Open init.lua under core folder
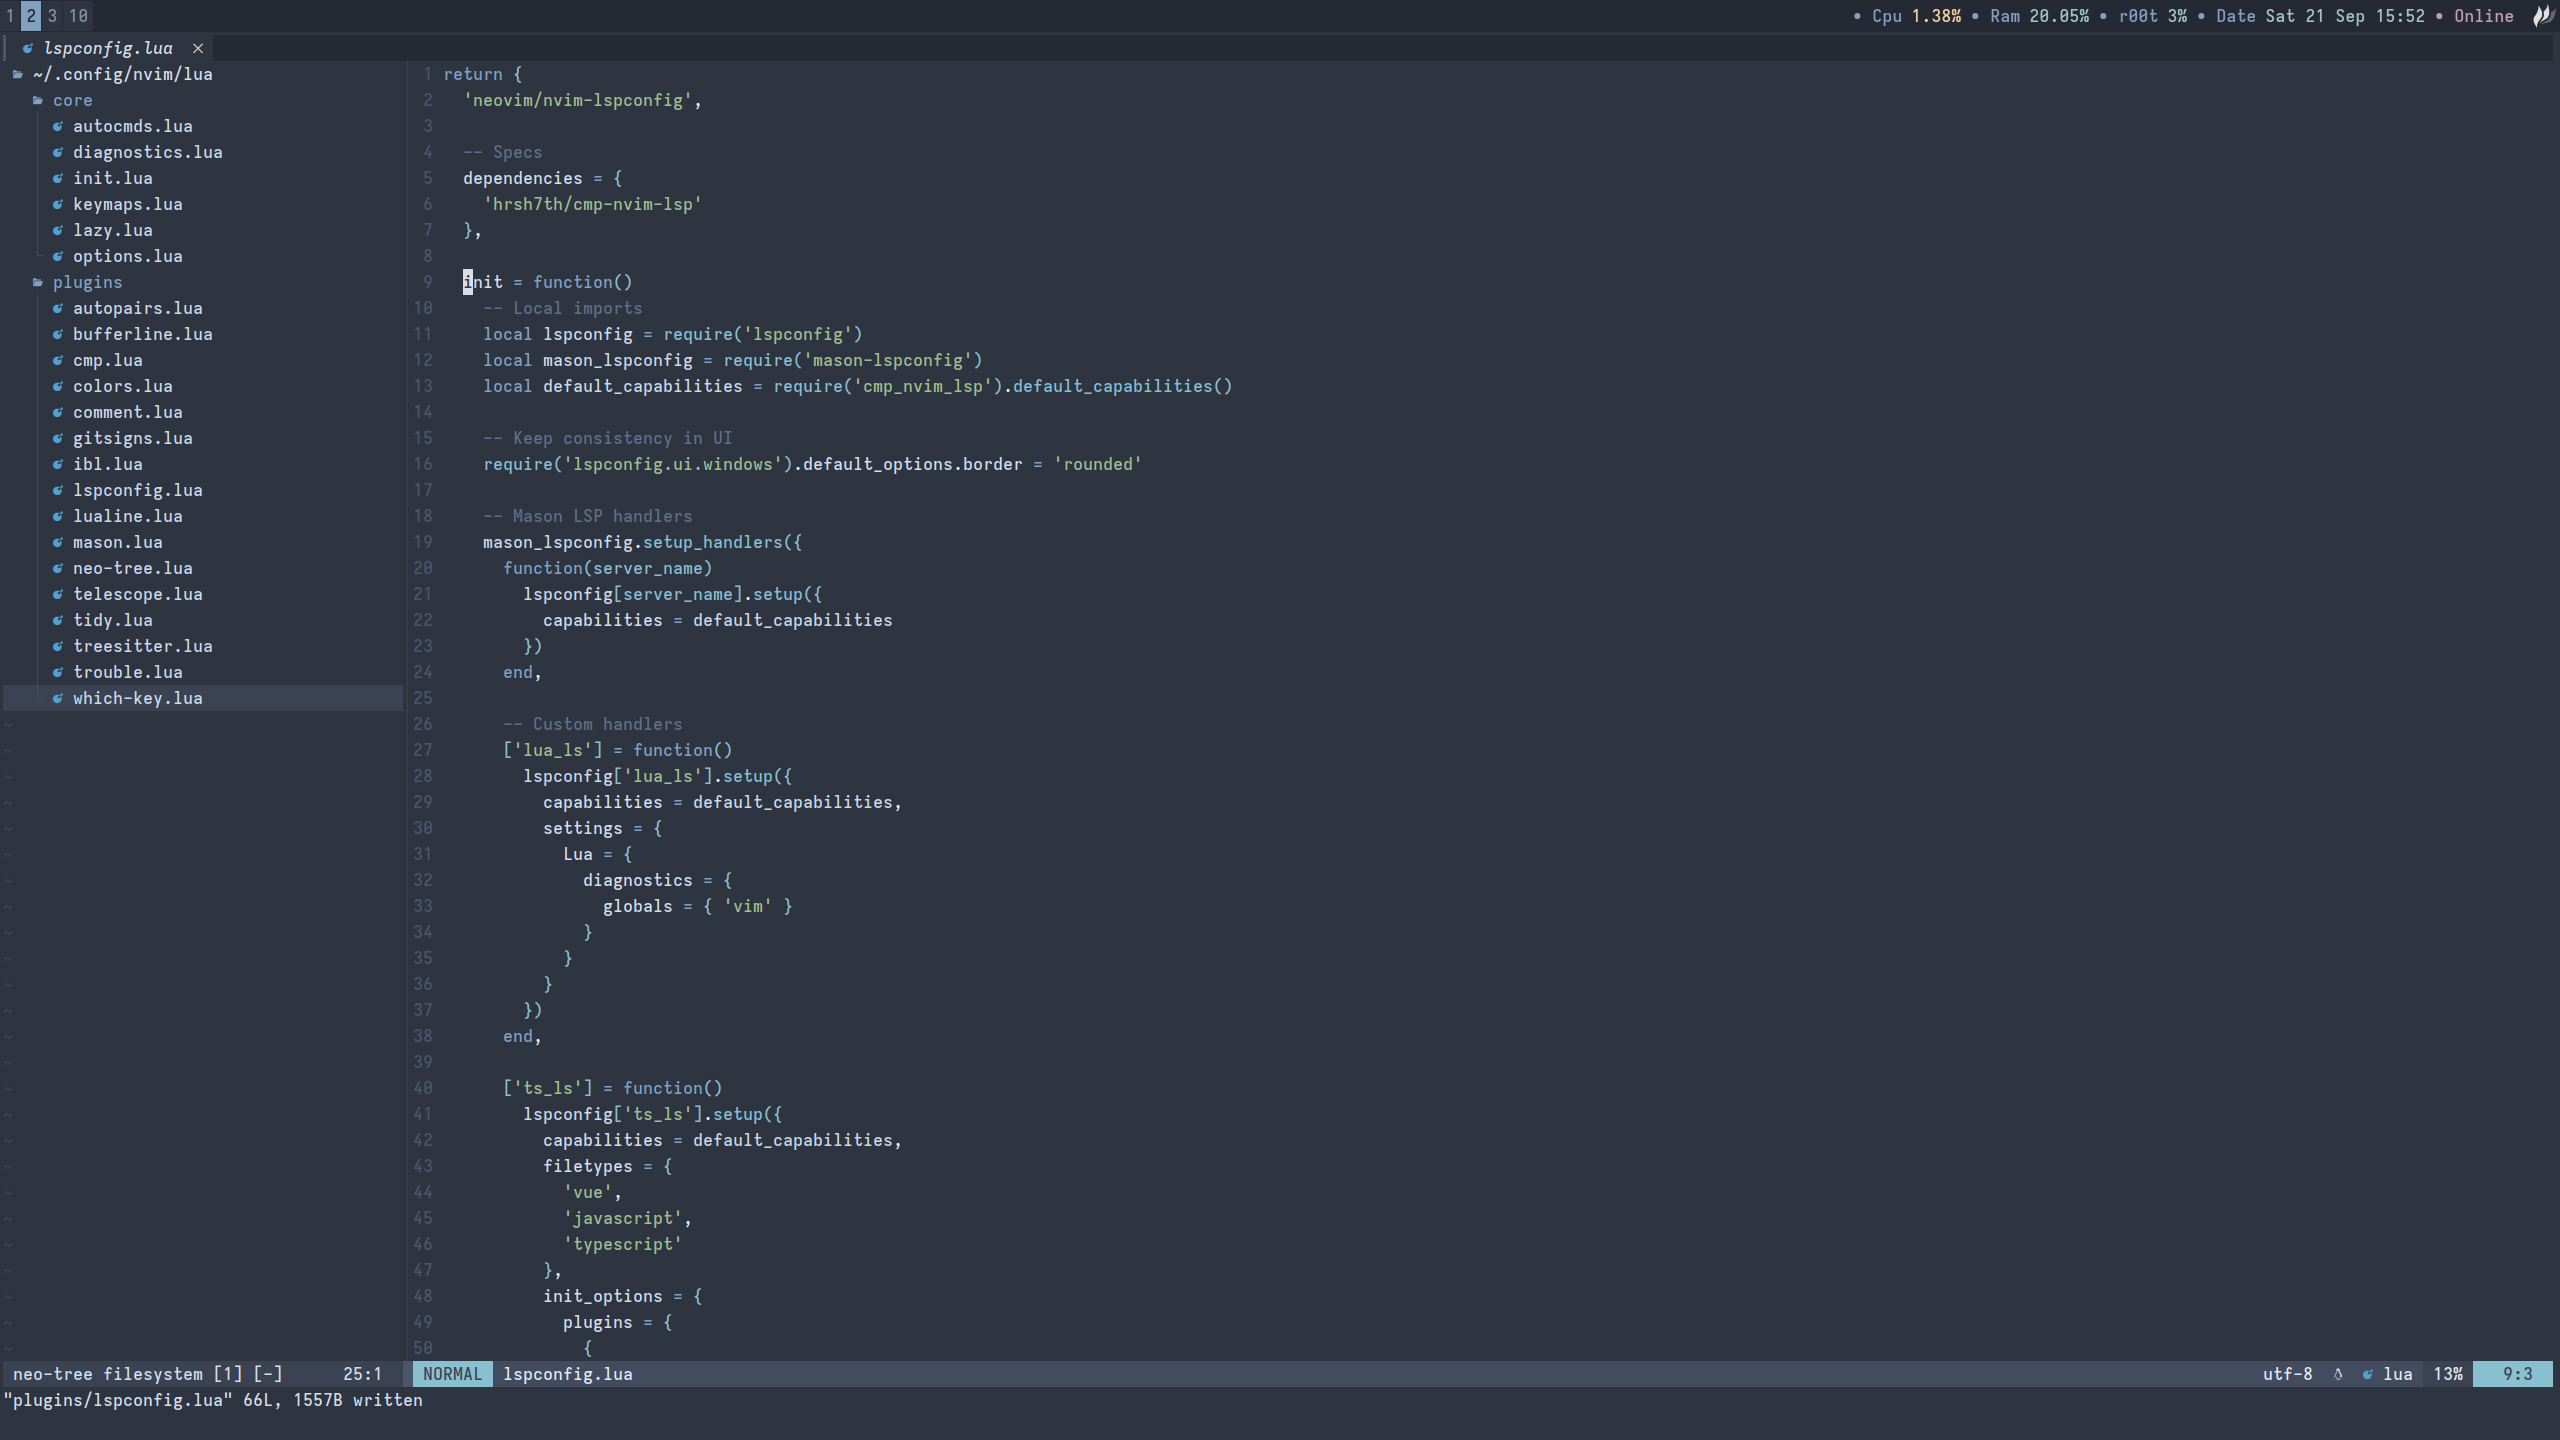 coord(112,178)
